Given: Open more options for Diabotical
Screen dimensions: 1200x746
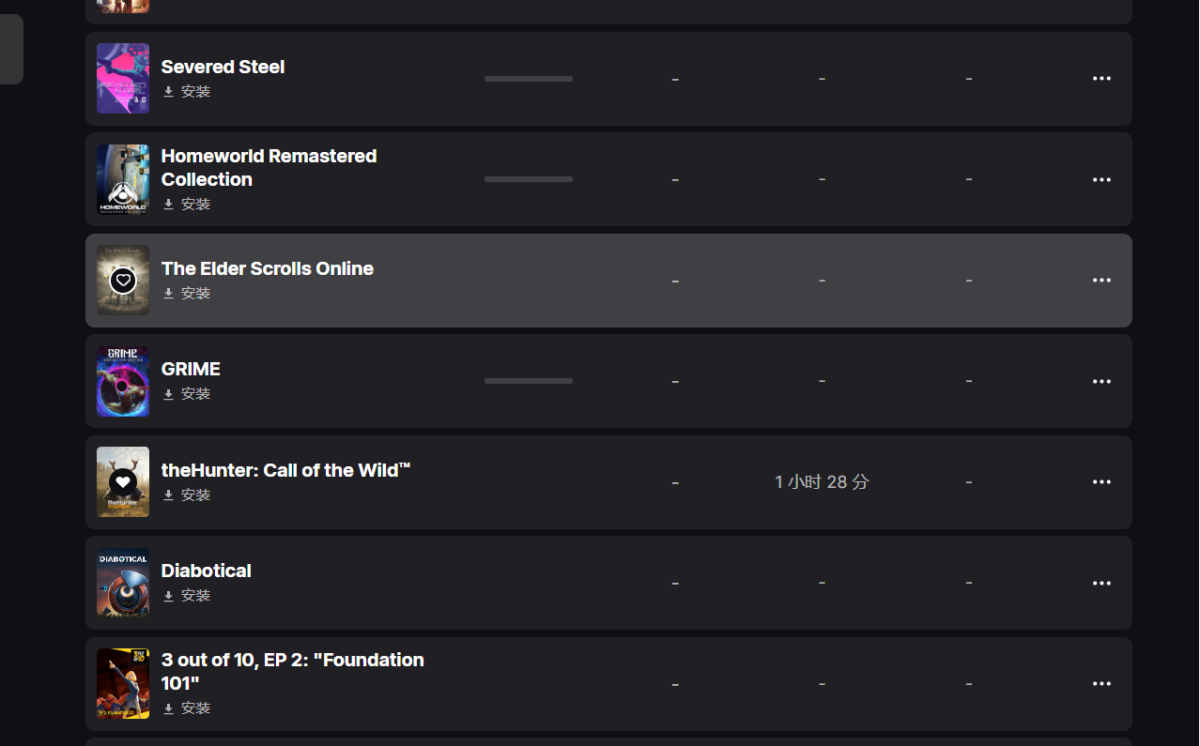Looking at the screenshot, I should click(x=1101, y=583).
